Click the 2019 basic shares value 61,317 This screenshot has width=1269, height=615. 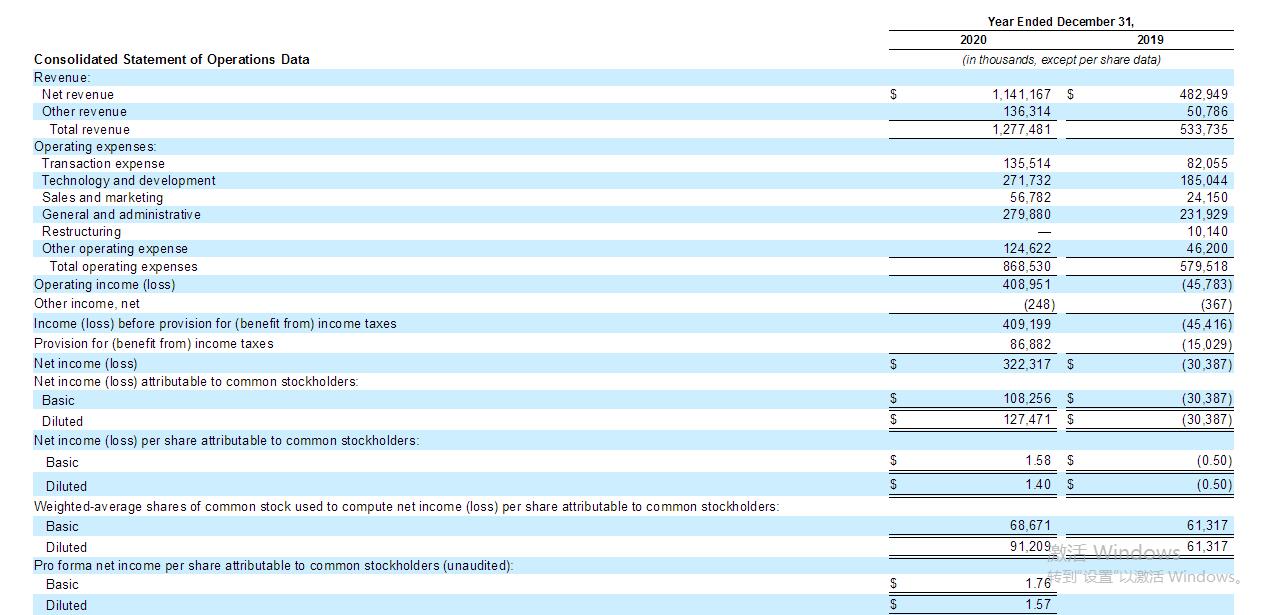[1208, 525]
